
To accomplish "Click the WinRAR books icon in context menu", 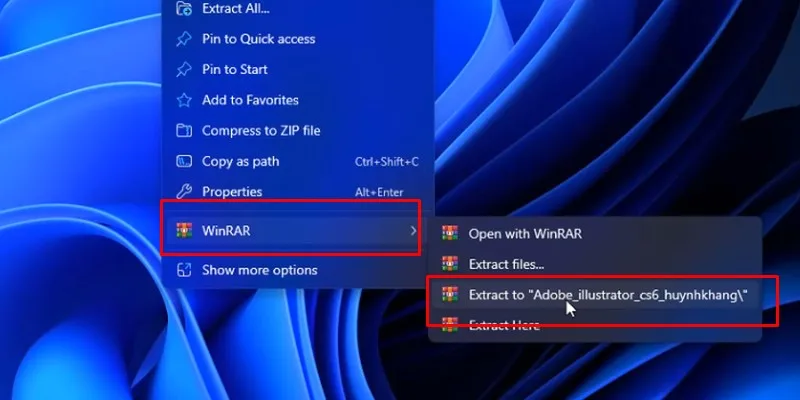I will click(x=184, y=231).
